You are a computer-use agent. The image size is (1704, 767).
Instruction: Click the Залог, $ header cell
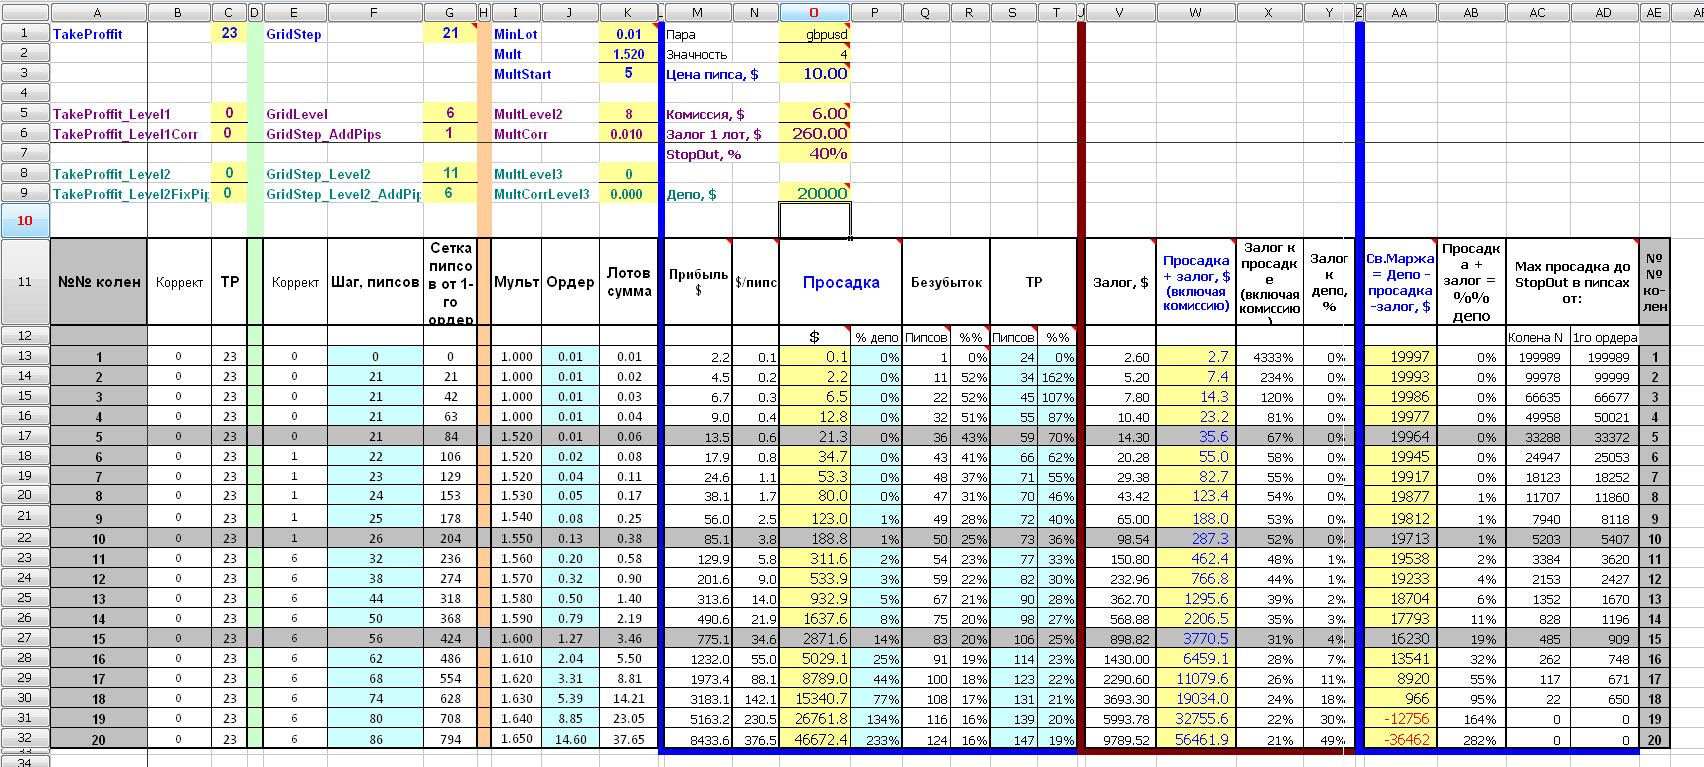[1120, 282]
